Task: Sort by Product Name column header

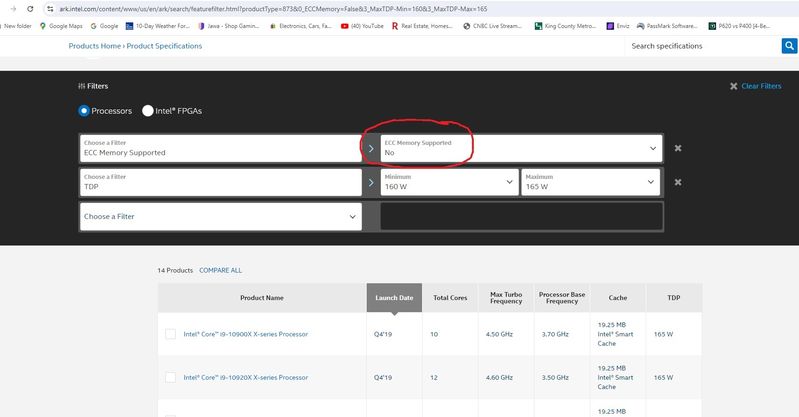Action: point(262,298)
